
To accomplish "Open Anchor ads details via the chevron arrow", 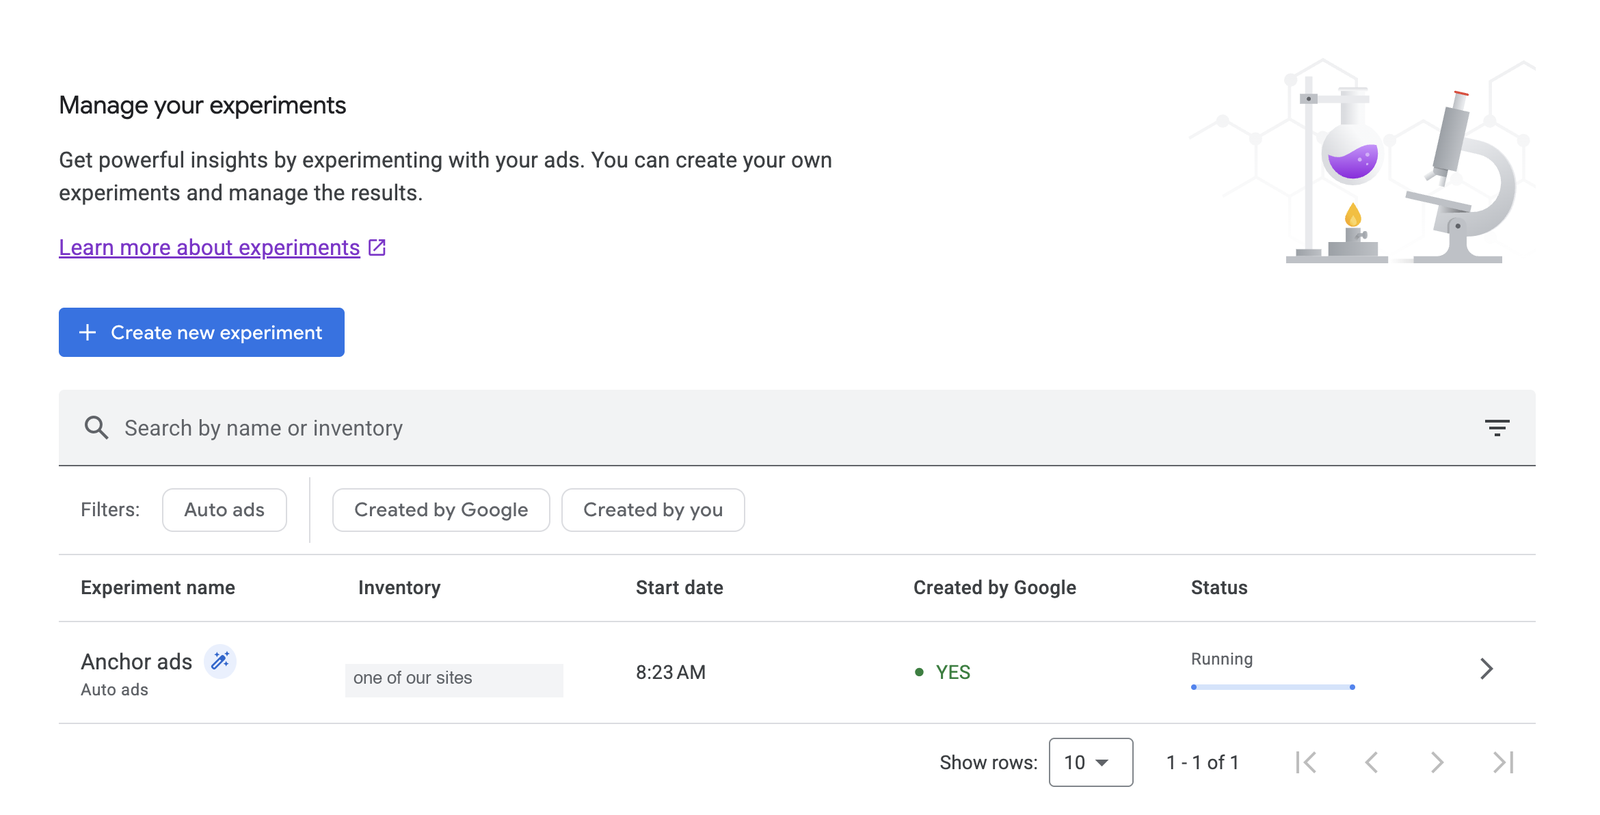I will [x=1486, y=669].
